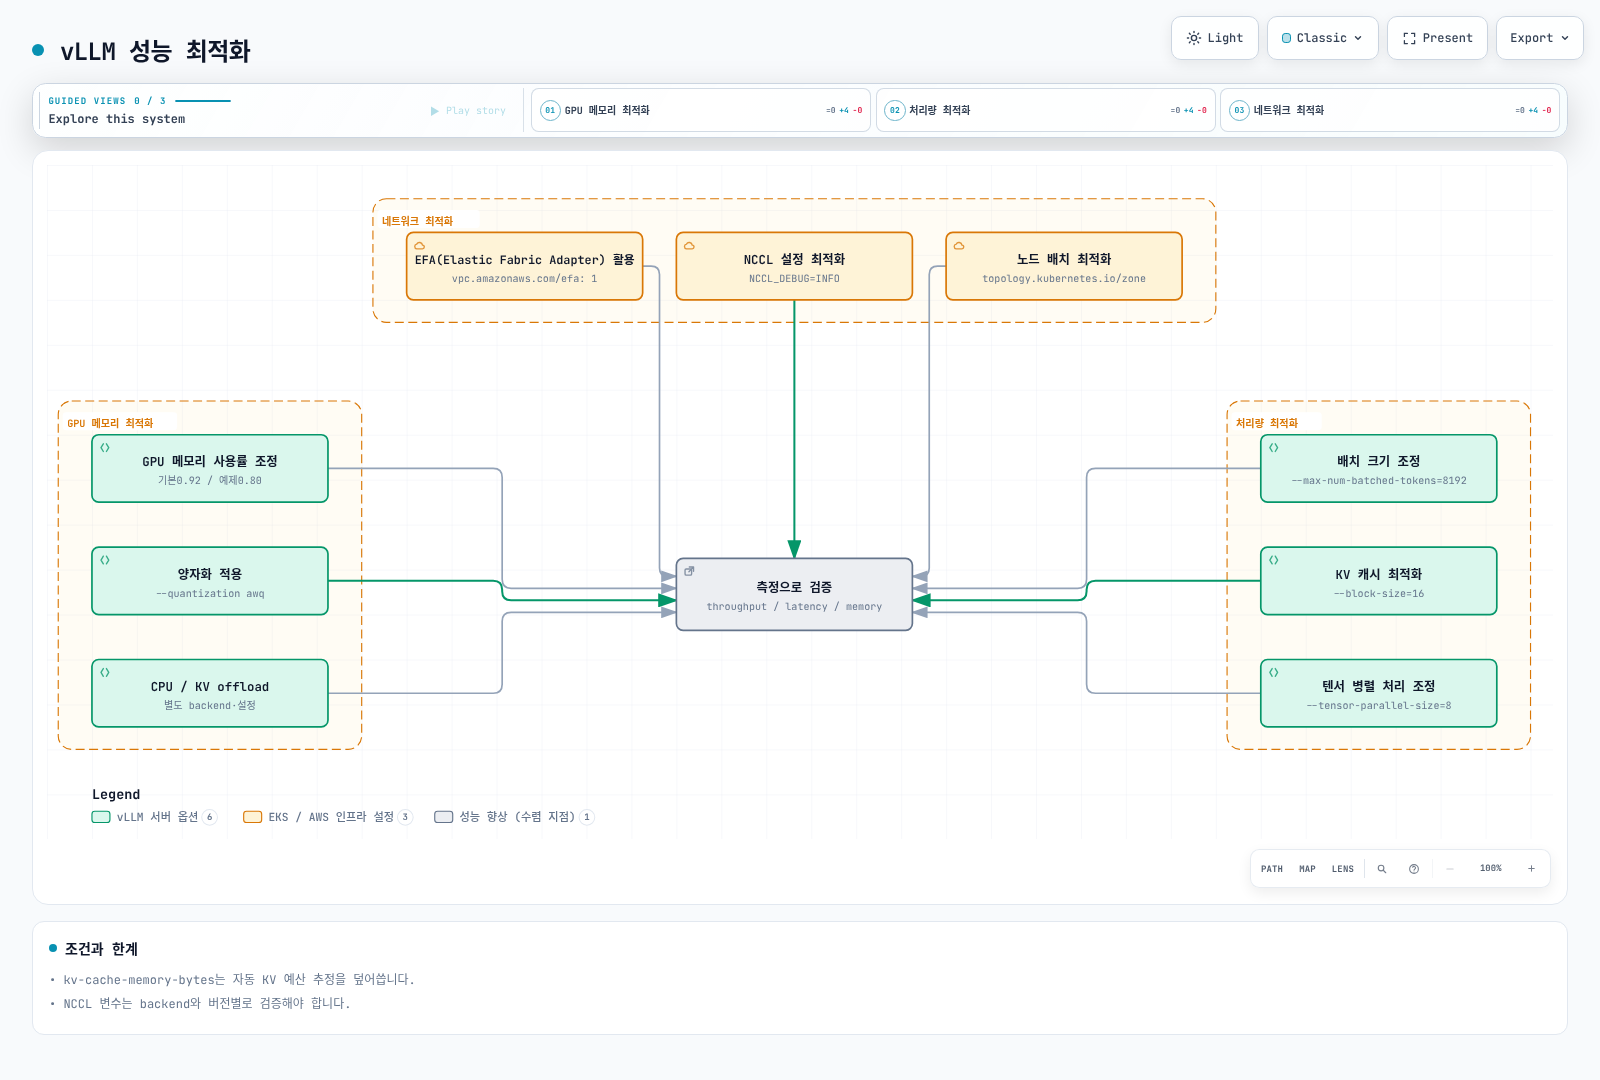Viewport: 1600px width, 1080px height.
Task: Click code icon on 배치 크기 조정 node
Action: [x=1274, y=448]
